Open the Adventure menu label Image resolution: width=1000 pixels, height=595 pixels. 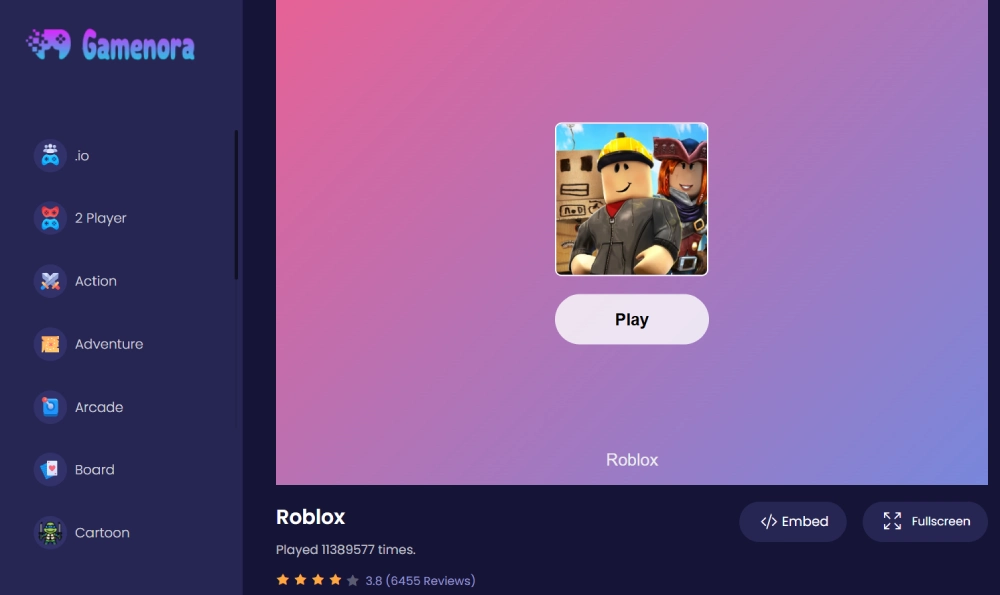point(109,344)
